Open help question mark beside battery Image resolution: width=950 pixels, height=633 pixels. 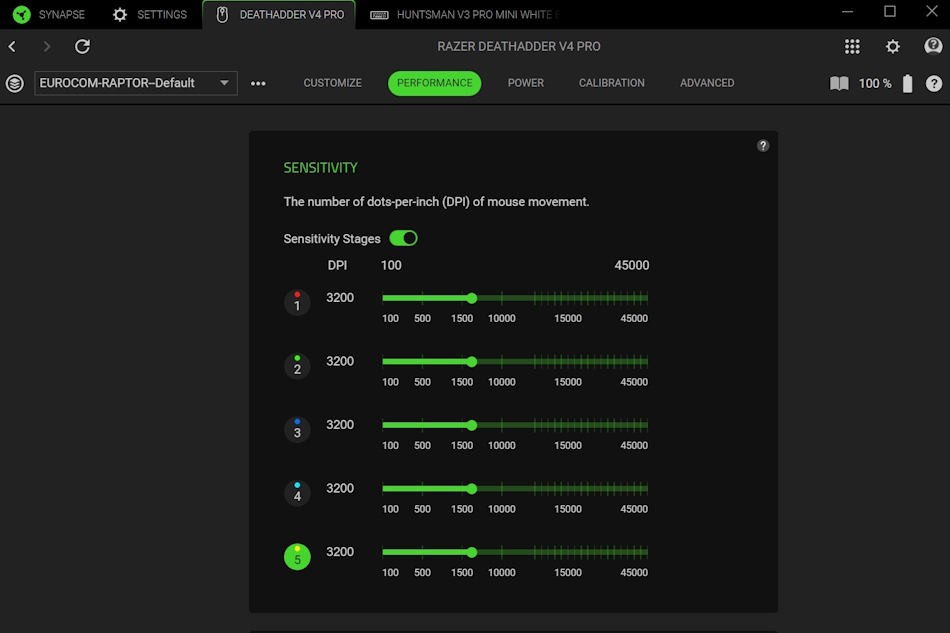click(934, 84)
